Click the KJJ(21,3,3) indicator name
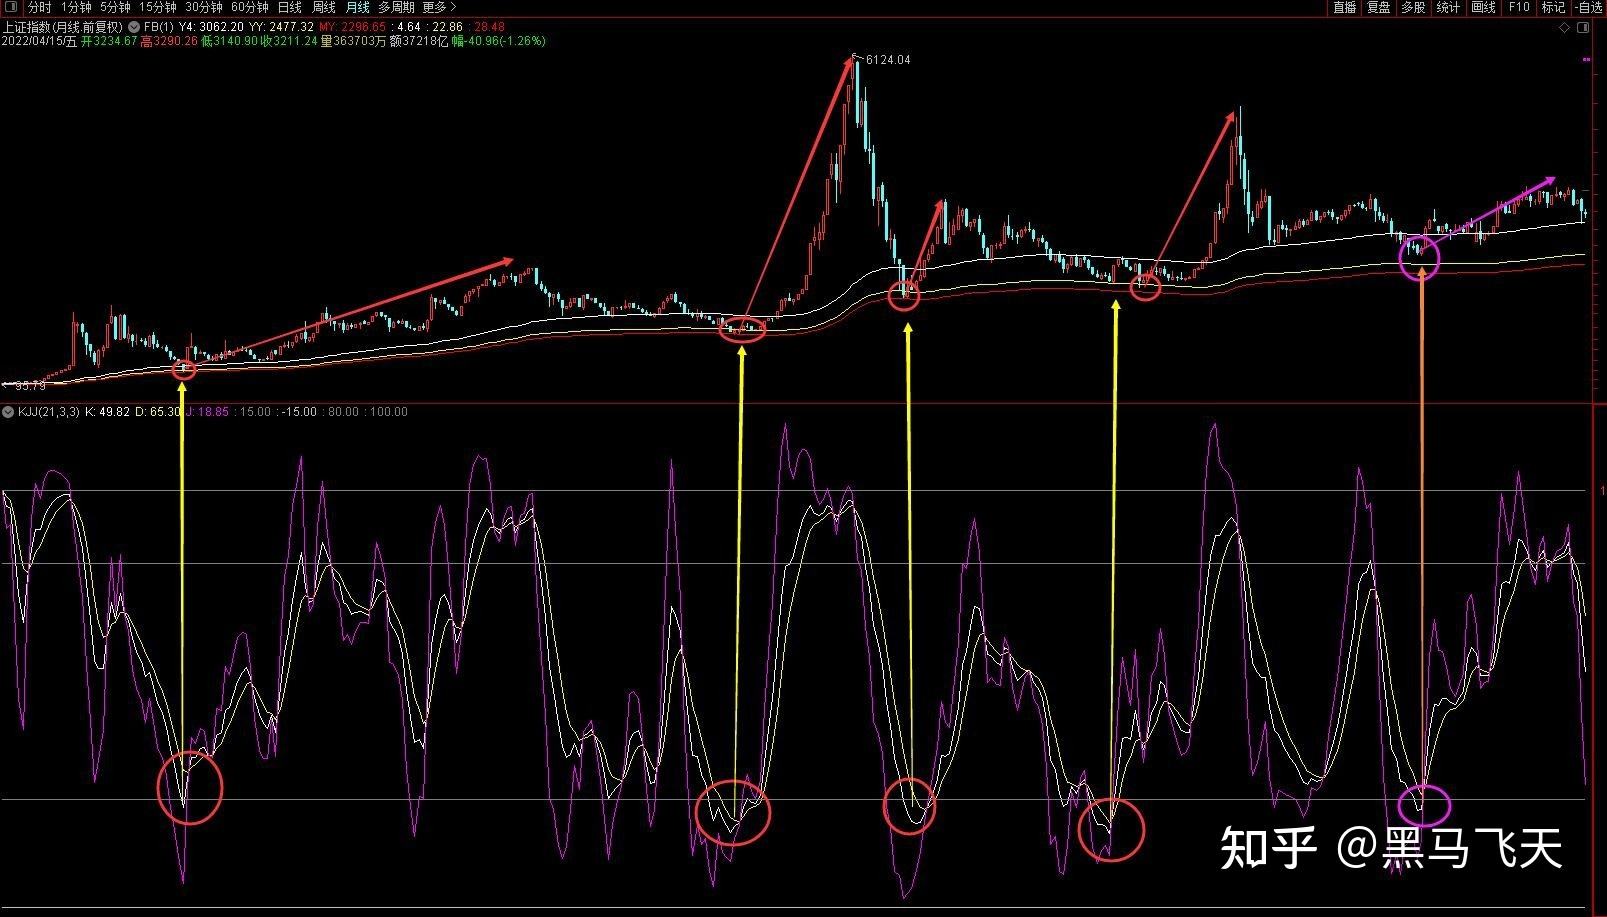Viewport: 1607px width, 917px height. [x=48, y=412]
